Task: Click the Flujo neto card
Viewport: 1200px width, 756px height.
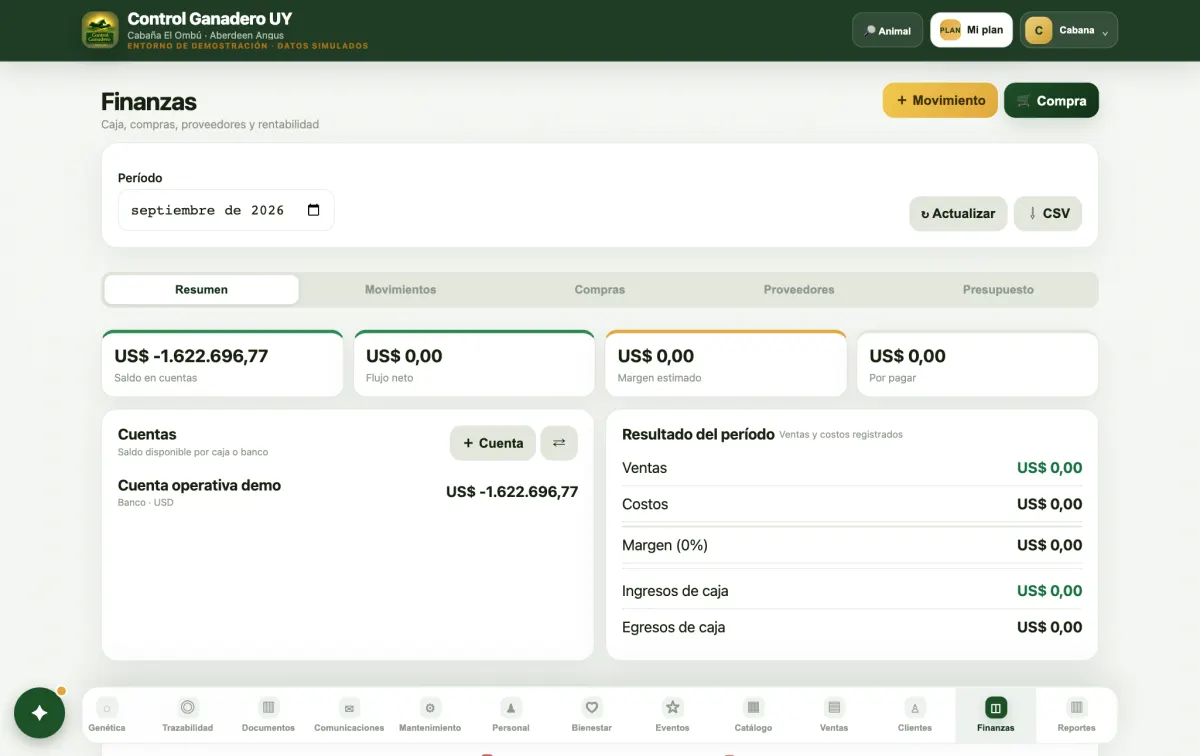Action: [x=474, y=364]
